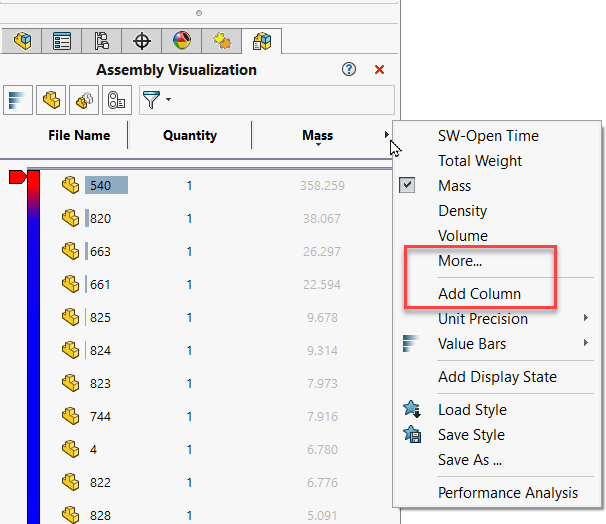
Task: Choose Load Style from the menu
Action: [472, 410]
